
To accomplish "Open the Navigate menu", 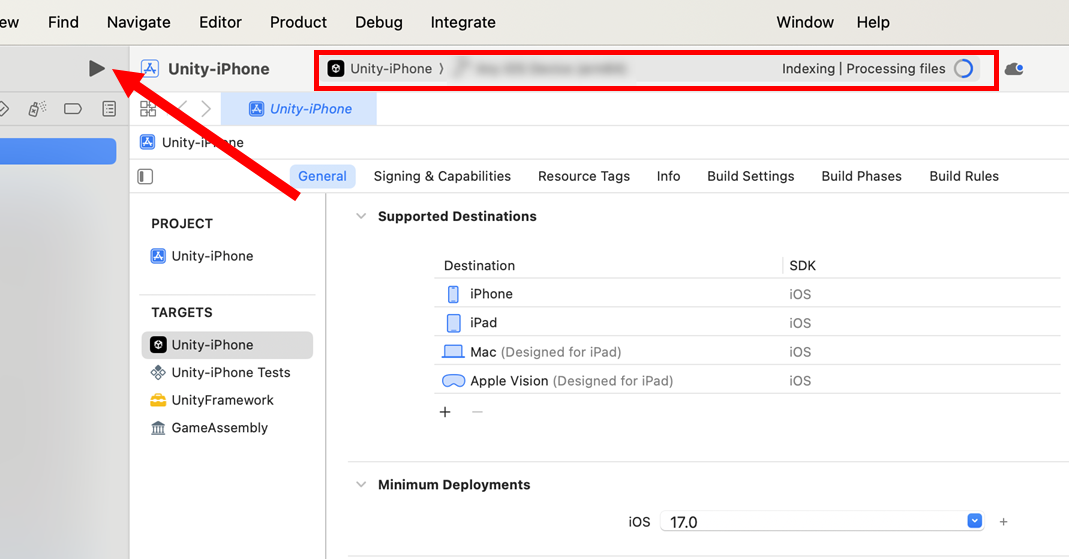I will (138, 22).
